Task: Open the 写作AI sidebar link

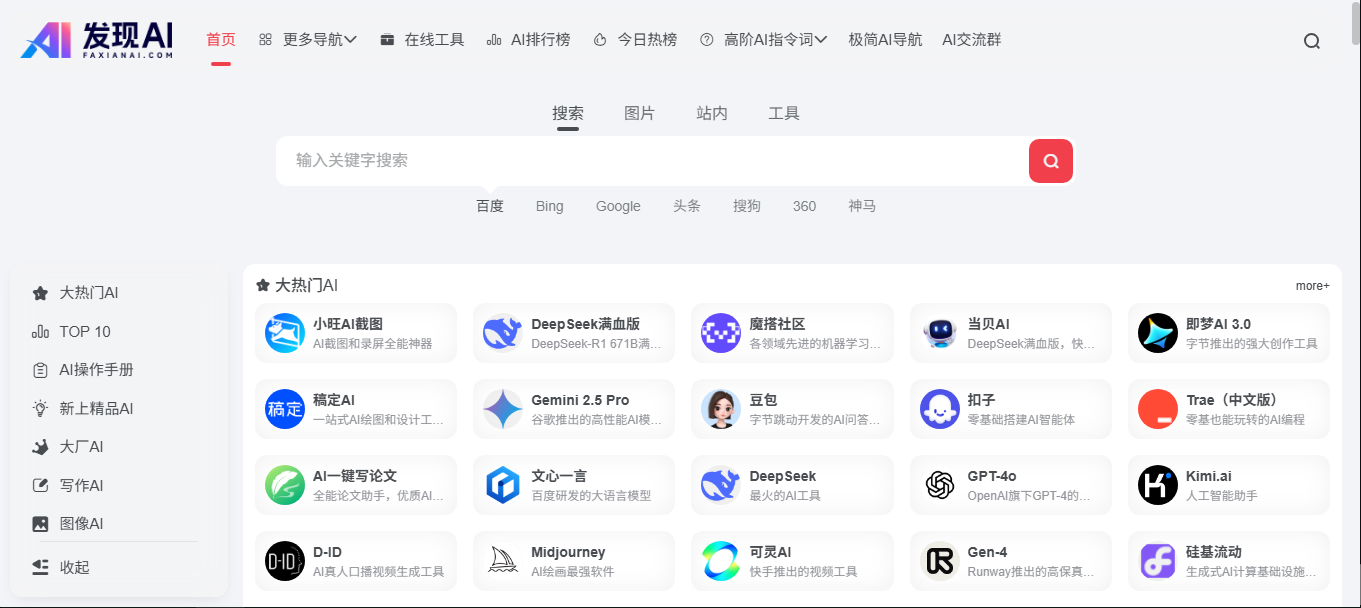Action: pyautogui.click(x=81, y=485)
